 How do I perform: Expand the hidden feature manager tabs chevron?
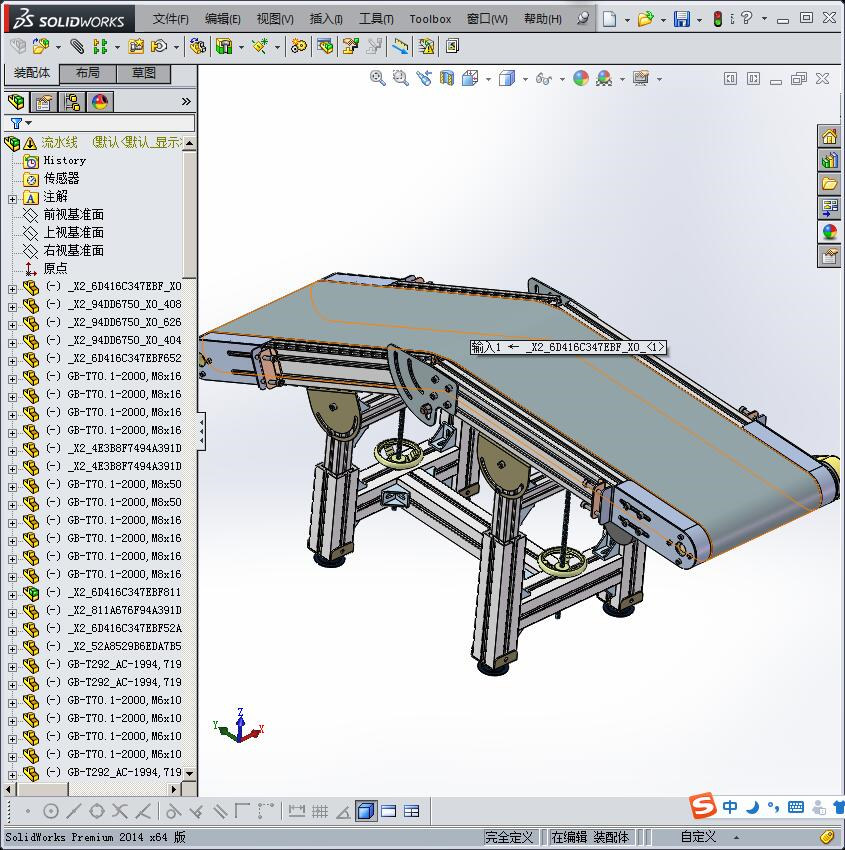(x=186, y=102)
